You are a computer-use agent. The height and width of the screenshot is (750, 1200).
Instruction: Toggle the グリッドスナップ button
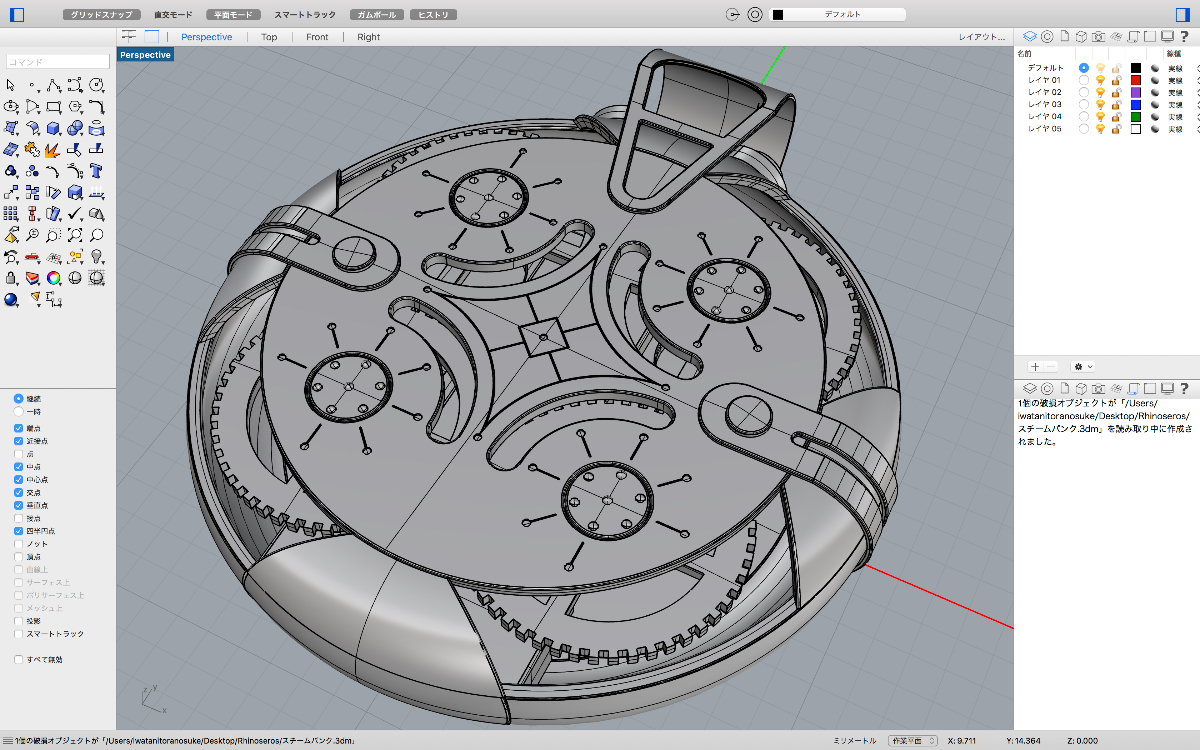pyautogui.click(x=101, y=15)
